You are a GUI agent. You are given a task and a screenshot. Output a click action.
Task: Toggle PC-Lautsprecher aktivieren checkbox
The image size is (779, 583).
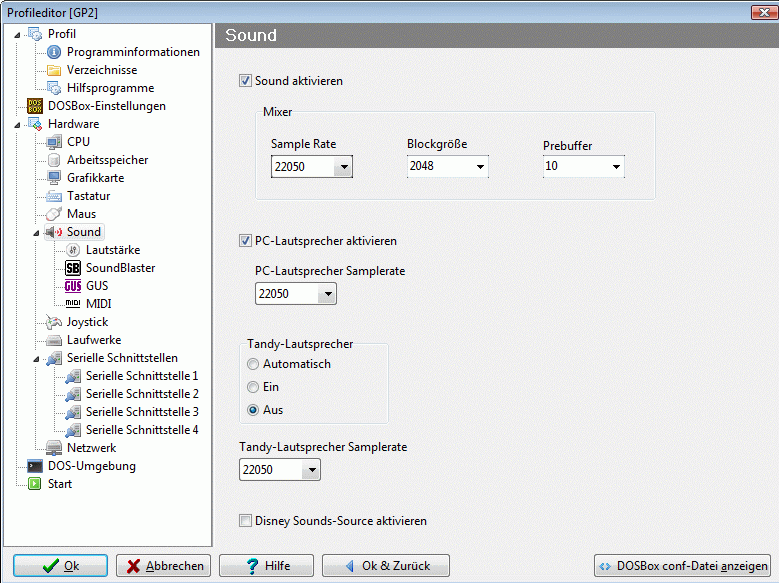(x=245, y=241)
